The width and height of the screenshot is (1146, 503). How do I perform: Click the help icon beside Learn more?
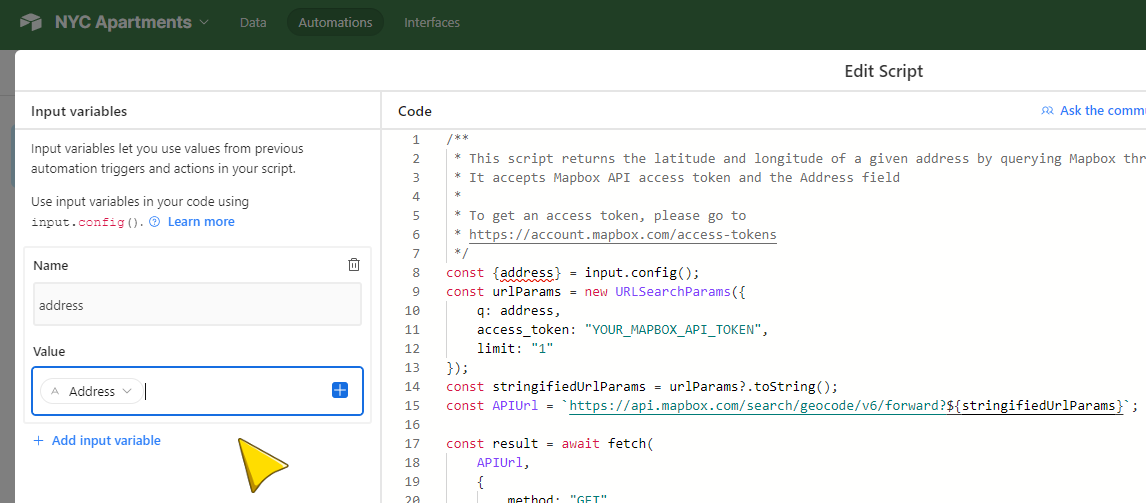pyautogui.click(x=154, y=222)
